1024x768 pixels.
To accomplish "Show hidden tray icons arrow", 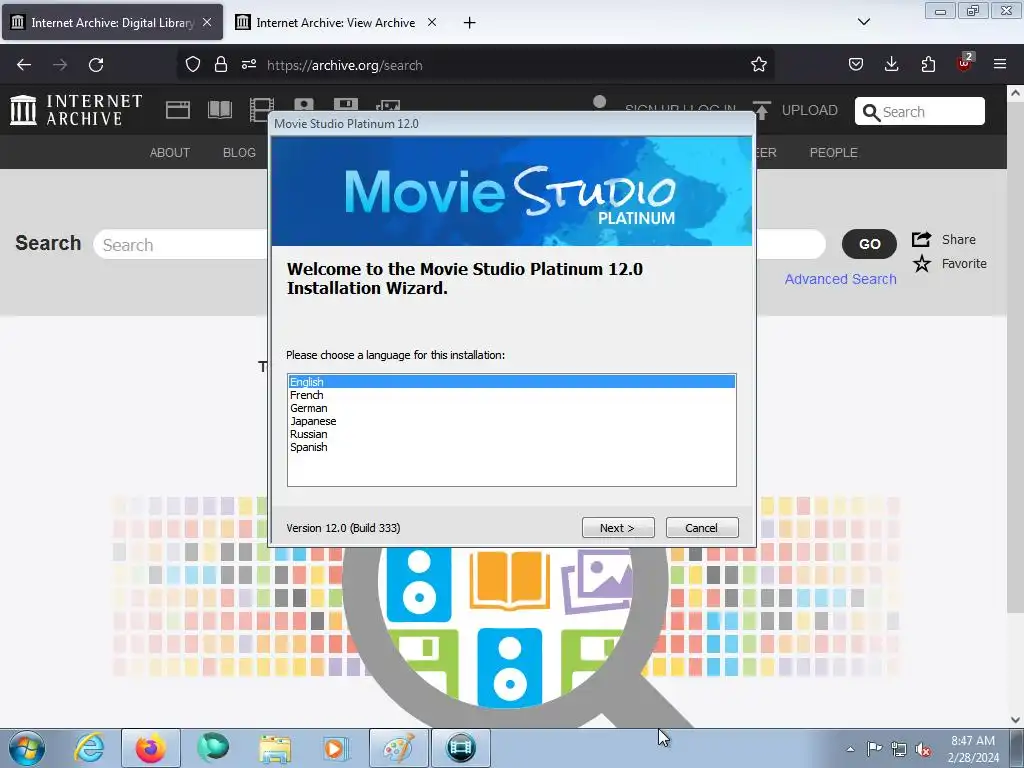I will coord(850,749).
